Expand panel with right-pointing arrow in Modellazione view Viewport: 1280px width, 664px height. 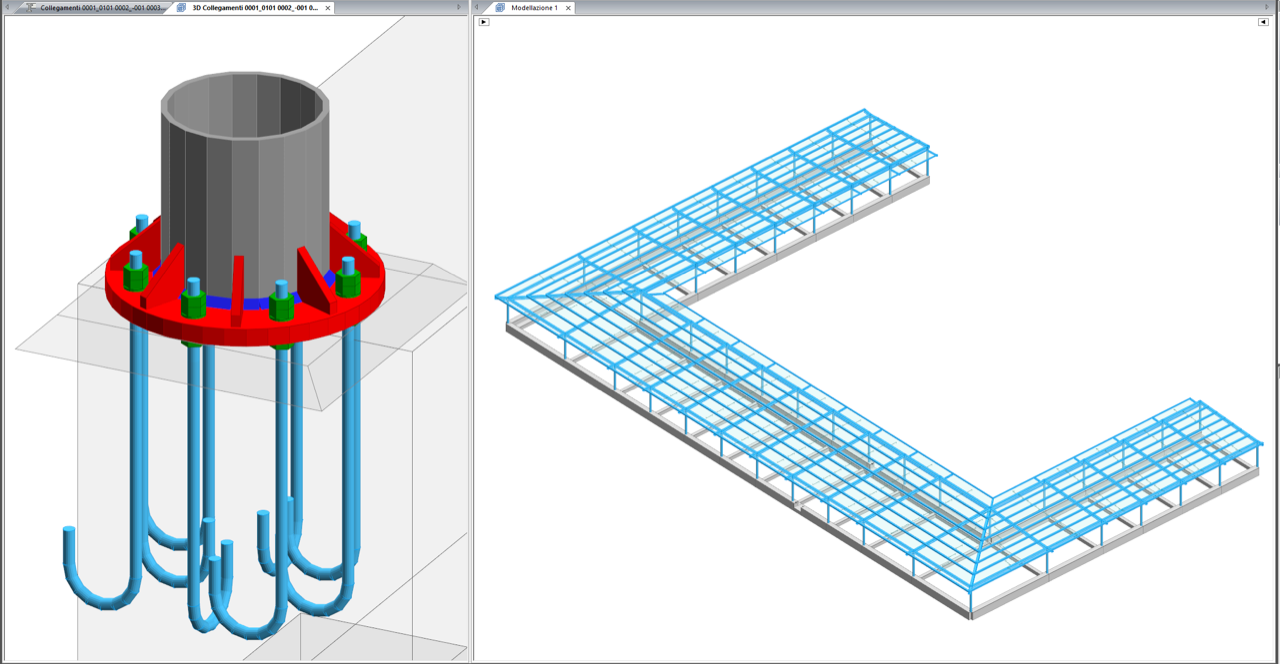click(484, 22)
